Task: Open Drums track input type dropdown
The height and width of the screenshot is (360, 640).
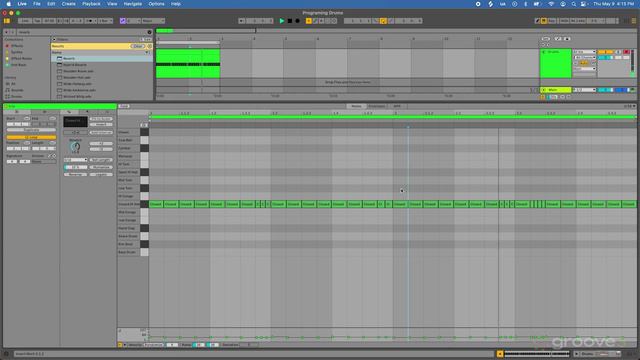Action: pyautogui.click(x=584, y=52)
